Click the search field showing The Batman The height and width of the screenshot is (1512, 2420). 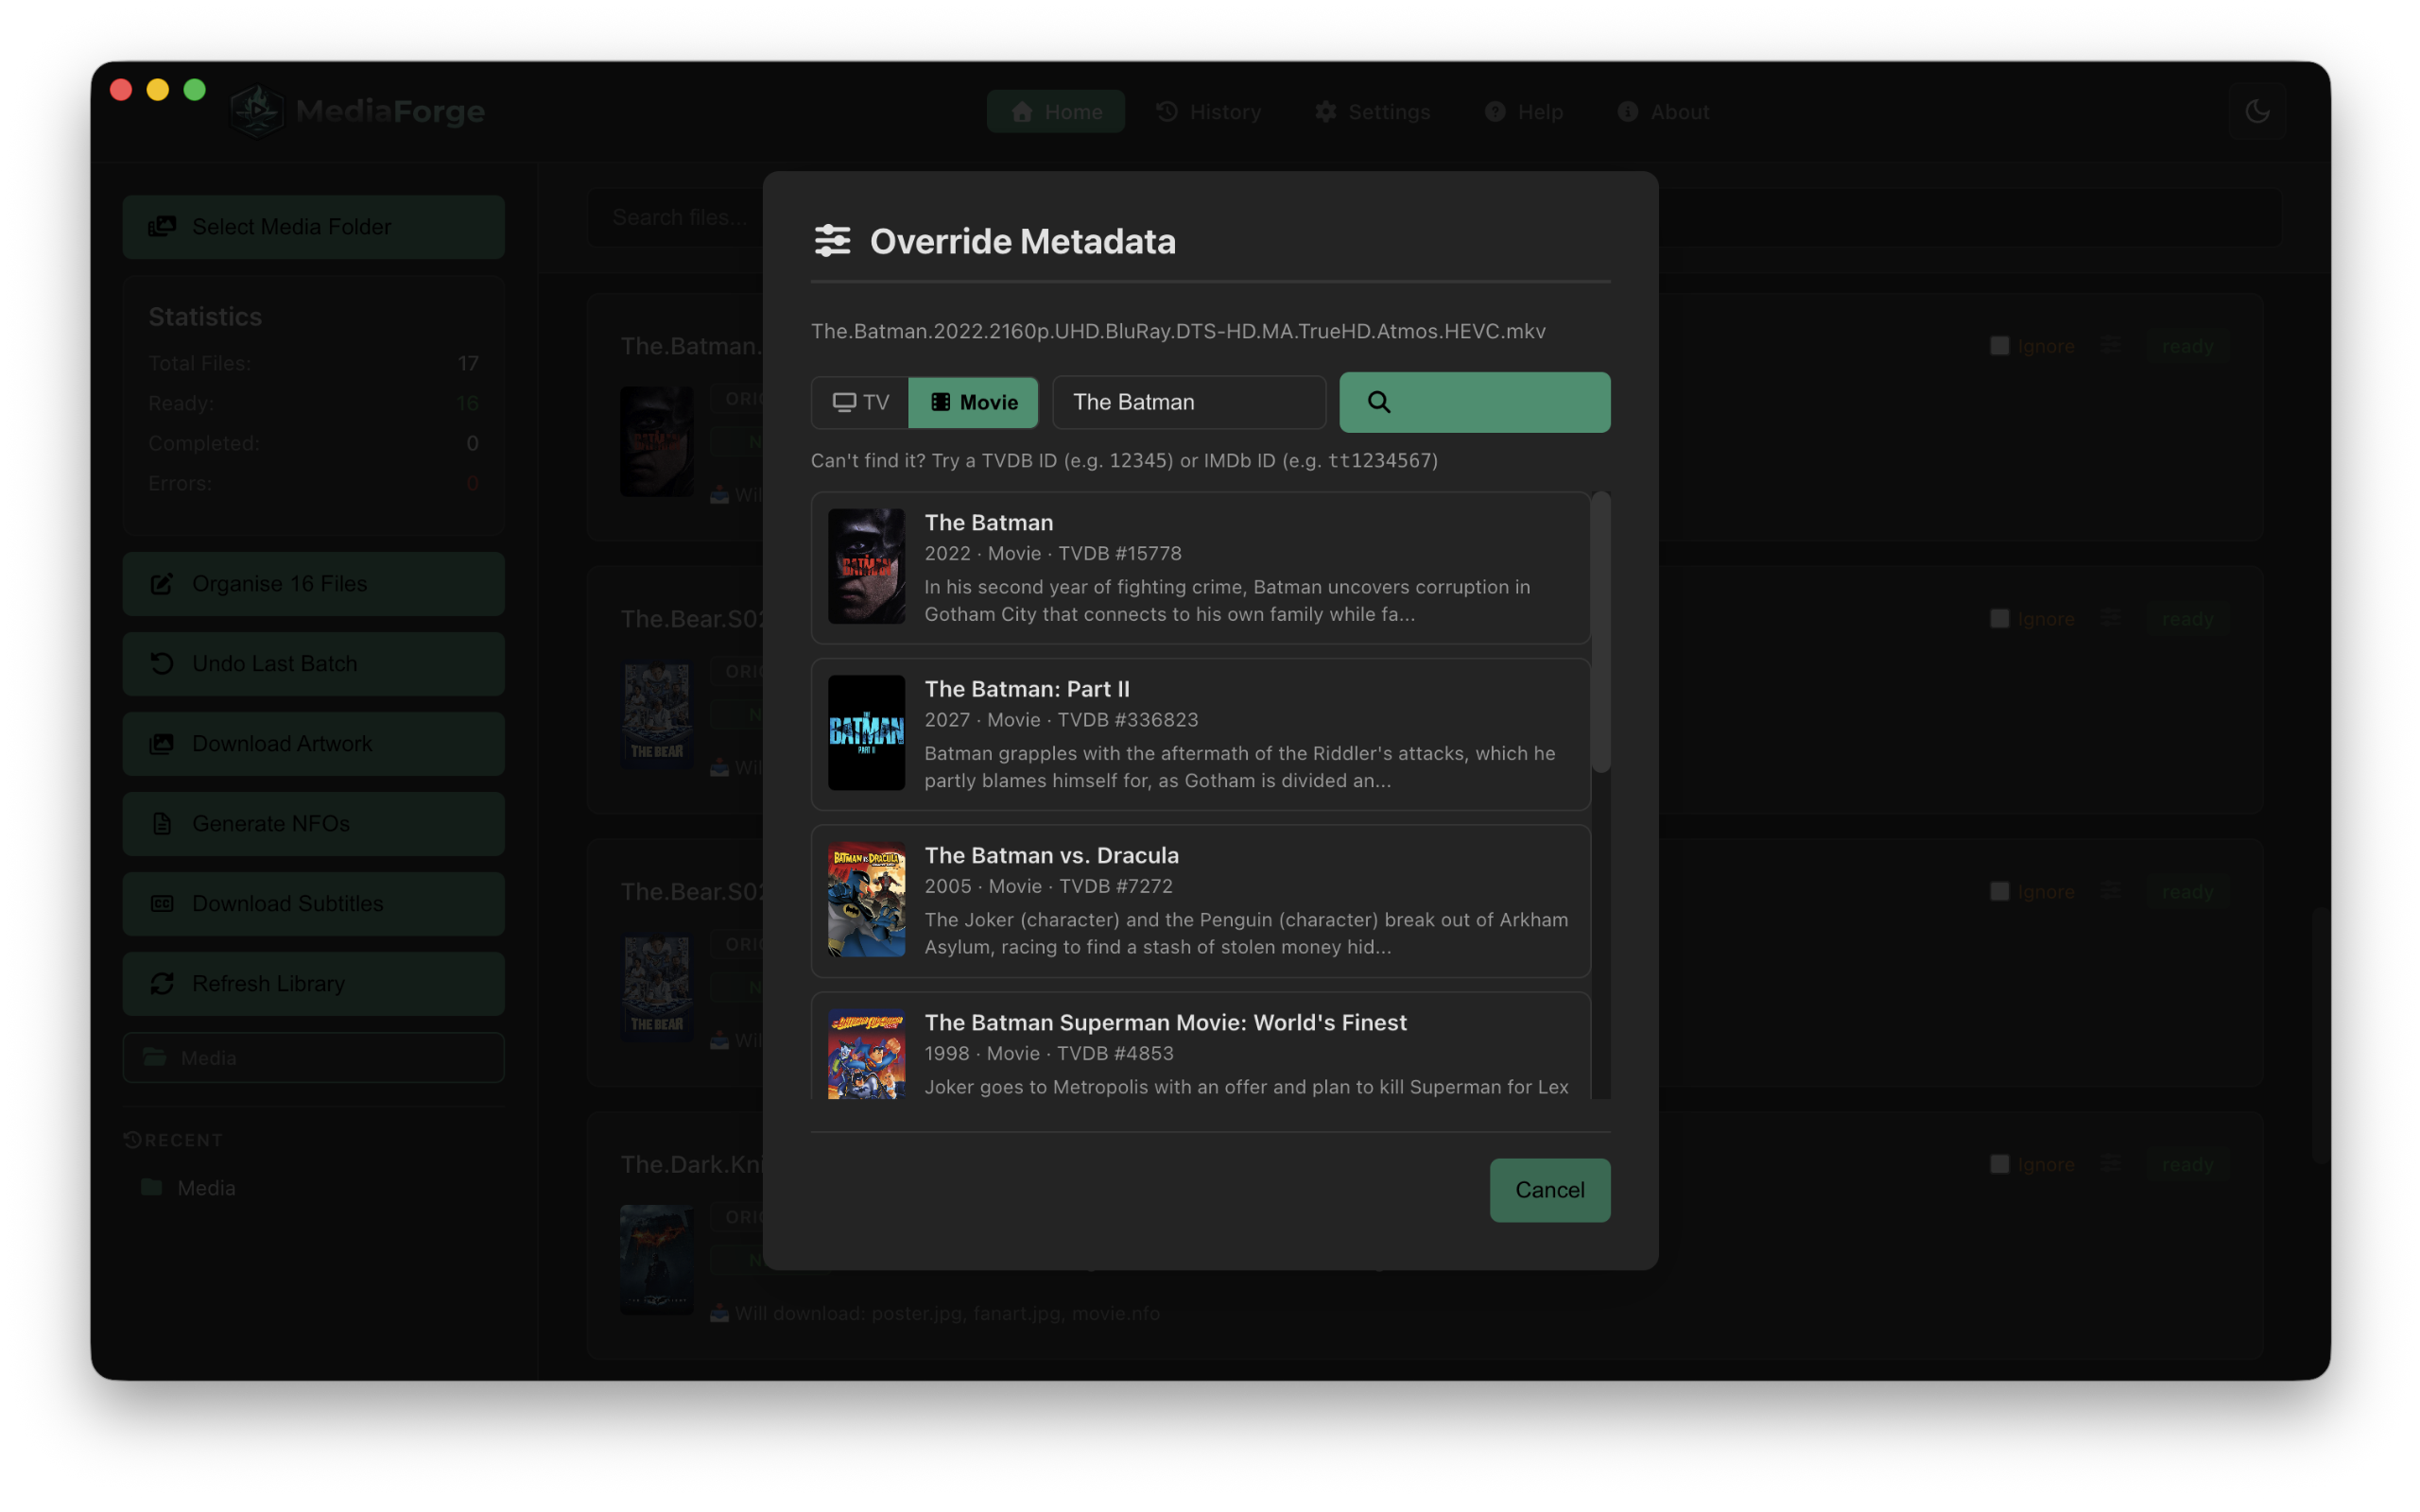click(1188, 402)
